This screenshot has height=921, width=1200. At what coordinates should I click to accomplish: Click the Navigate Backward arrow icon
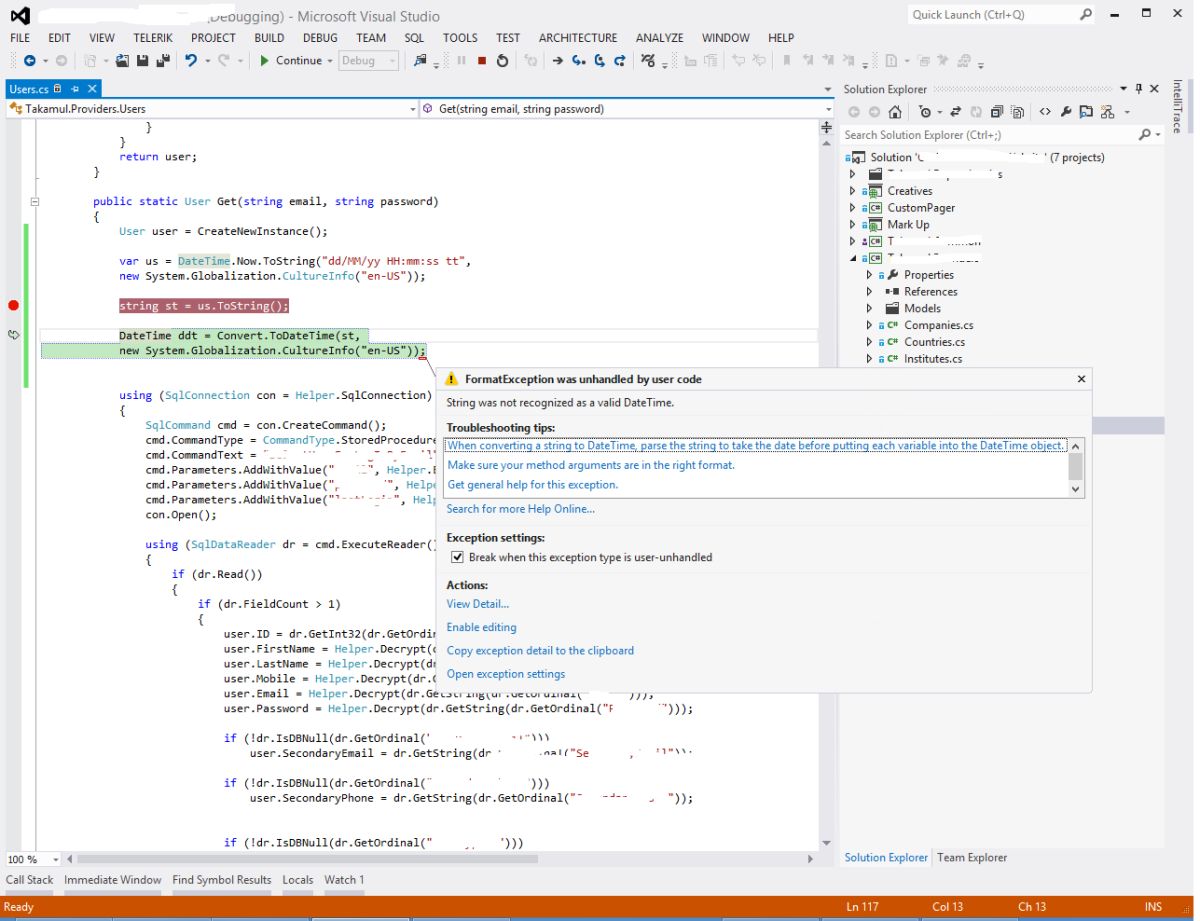29,61
